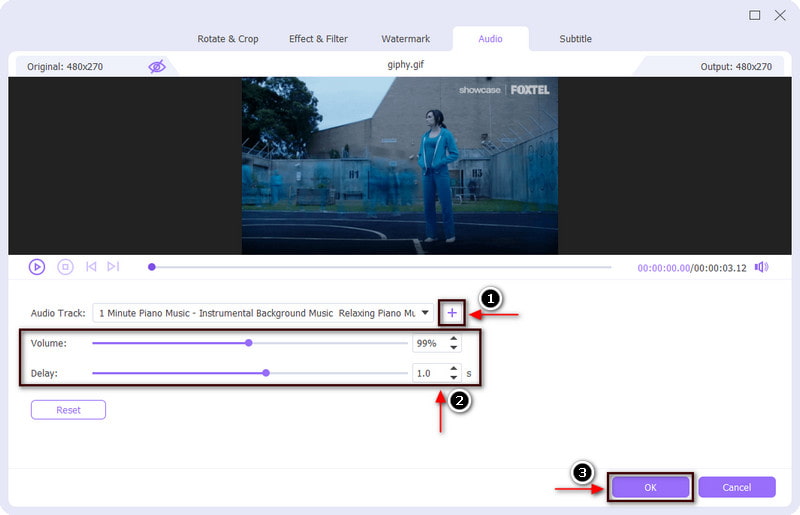Maximize the editor window

(755, 15)
